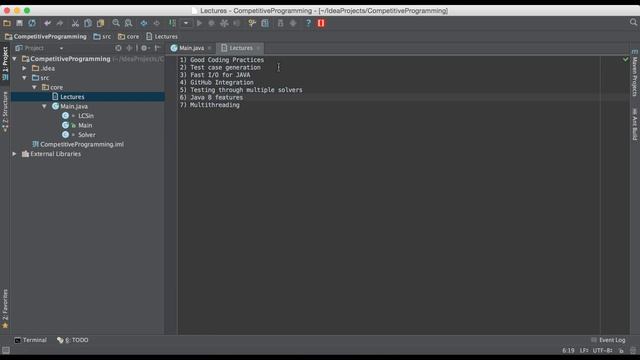Click the Make Project build icon

pyautogui.click(x=172, y=23)
